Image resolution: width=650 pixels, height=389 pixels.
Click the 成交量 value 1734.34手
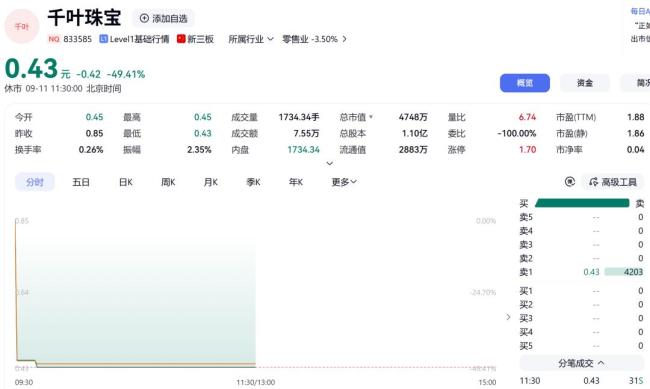point(299,117)
